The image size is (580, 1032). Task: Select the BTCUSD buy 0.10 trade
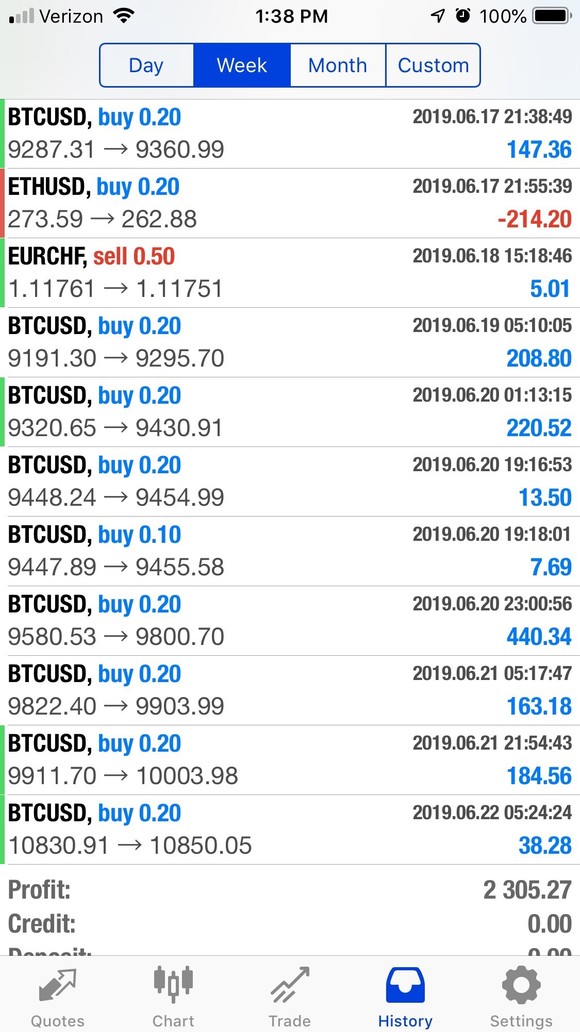click(290, 552)
